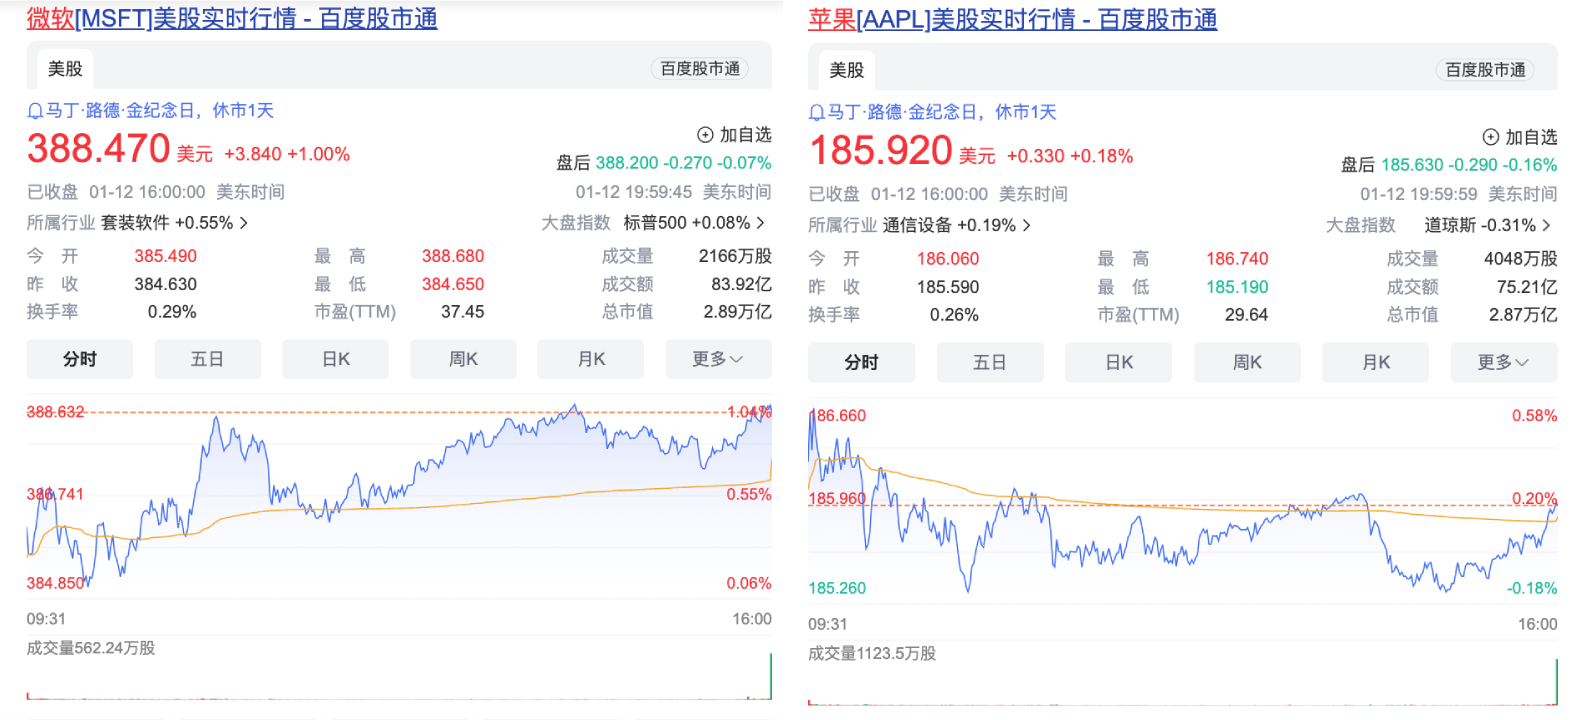Screen dimensions: 1590x720
Task: Select the 美股 tab in Apple card
Action: click(x=846, y=70)
